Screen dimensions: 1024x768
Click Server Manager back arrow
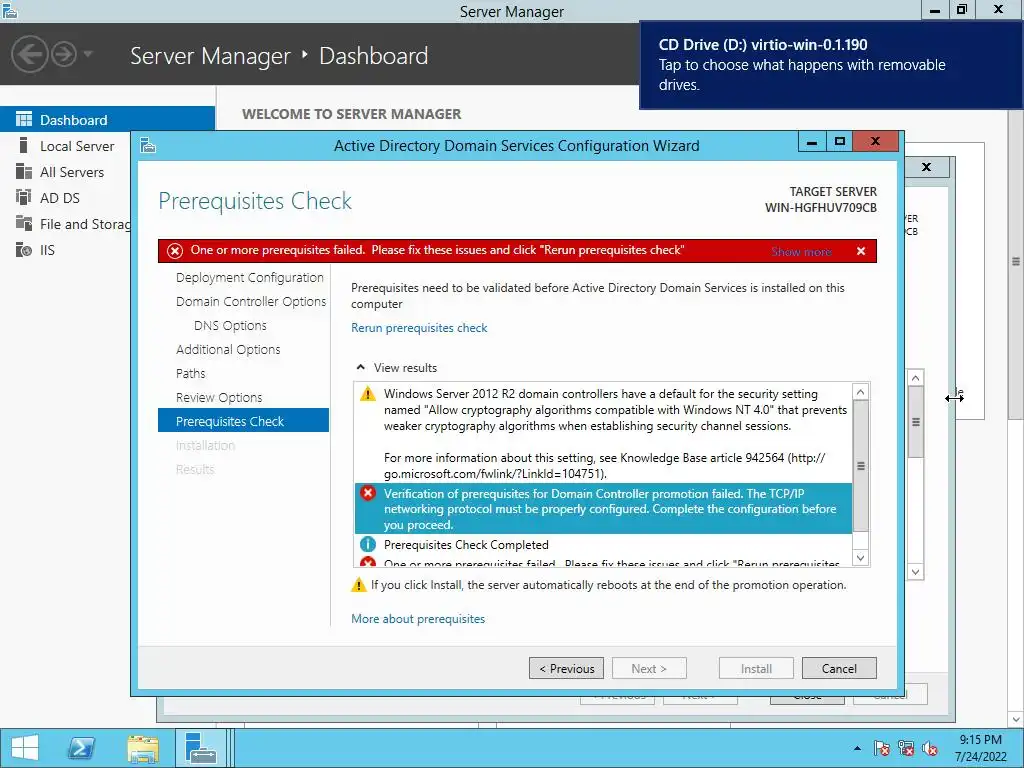click(x=29, y=54)
